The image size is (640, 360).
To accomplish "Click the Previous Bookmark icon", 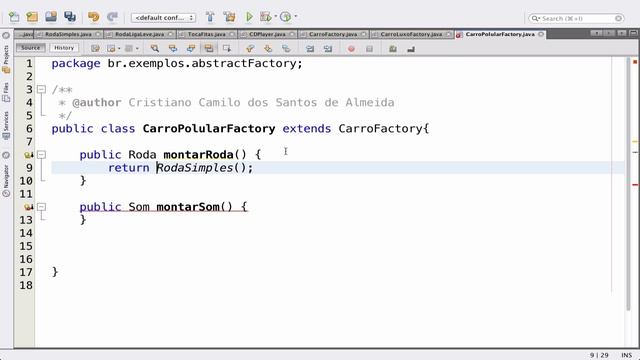I will click(250, 49).
